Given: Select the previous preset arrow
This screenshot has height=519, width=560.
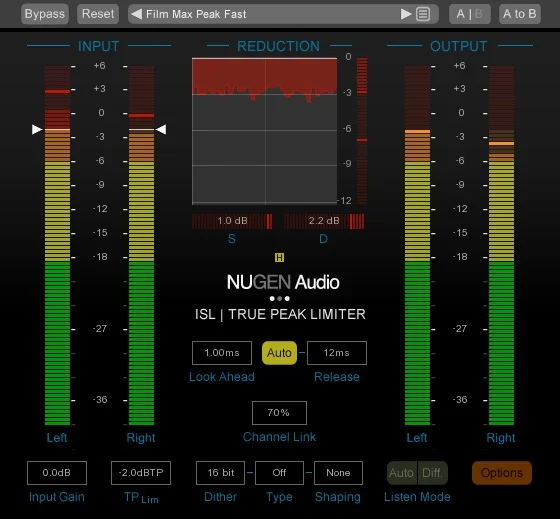Looking at the screenshot, I should pyautogui.click(x=136, y=14).
